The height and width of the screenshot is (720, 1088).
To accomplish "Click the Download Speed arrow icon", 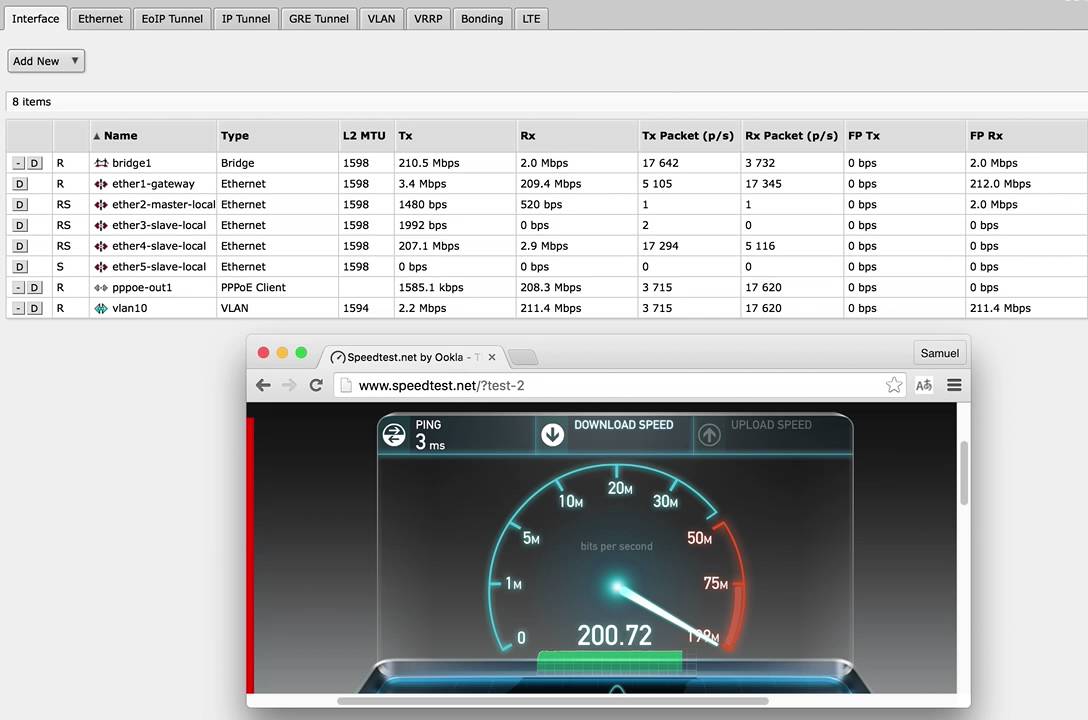I will [552, 435].
